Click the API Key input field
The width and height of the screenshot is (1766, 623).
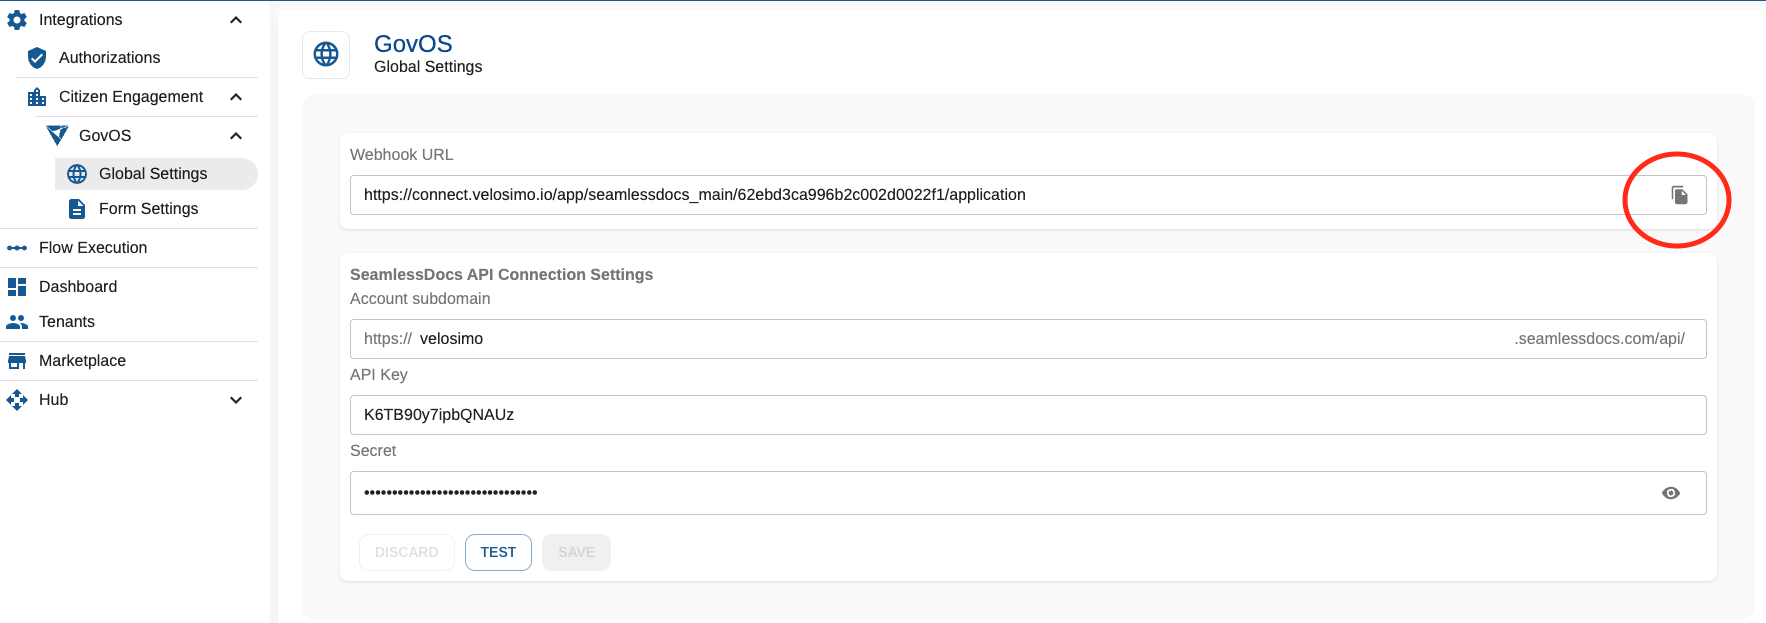[x=1028, y=415]
